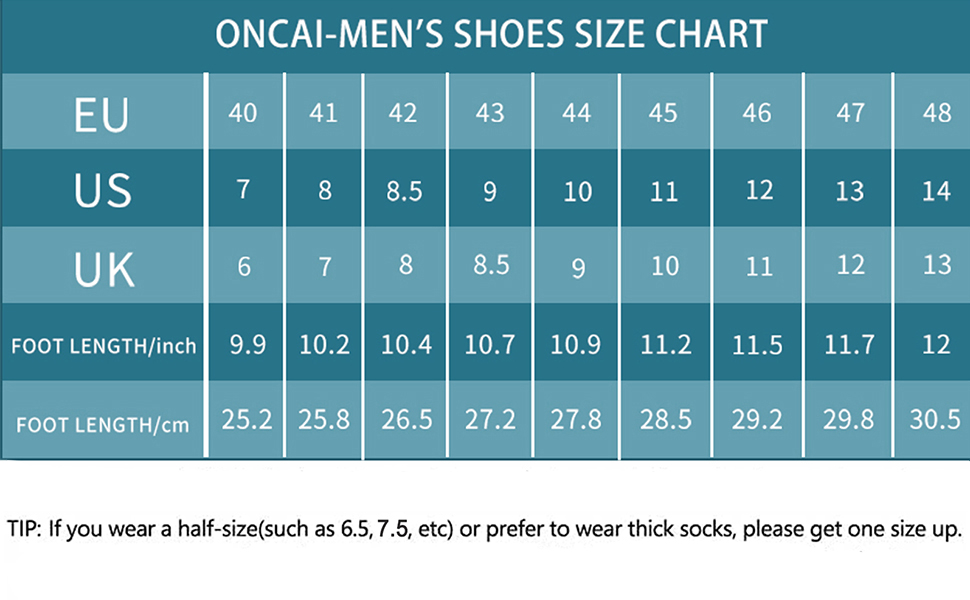970x600 pixels.
Task: Click the UK row header label
Action: (x=103, y=267)
